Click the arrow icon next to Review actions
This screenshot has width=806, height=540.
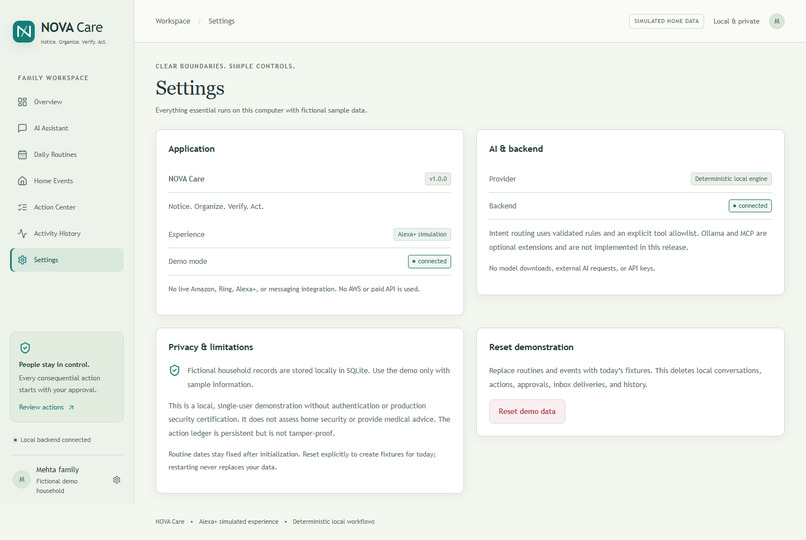tap(71, 407)
